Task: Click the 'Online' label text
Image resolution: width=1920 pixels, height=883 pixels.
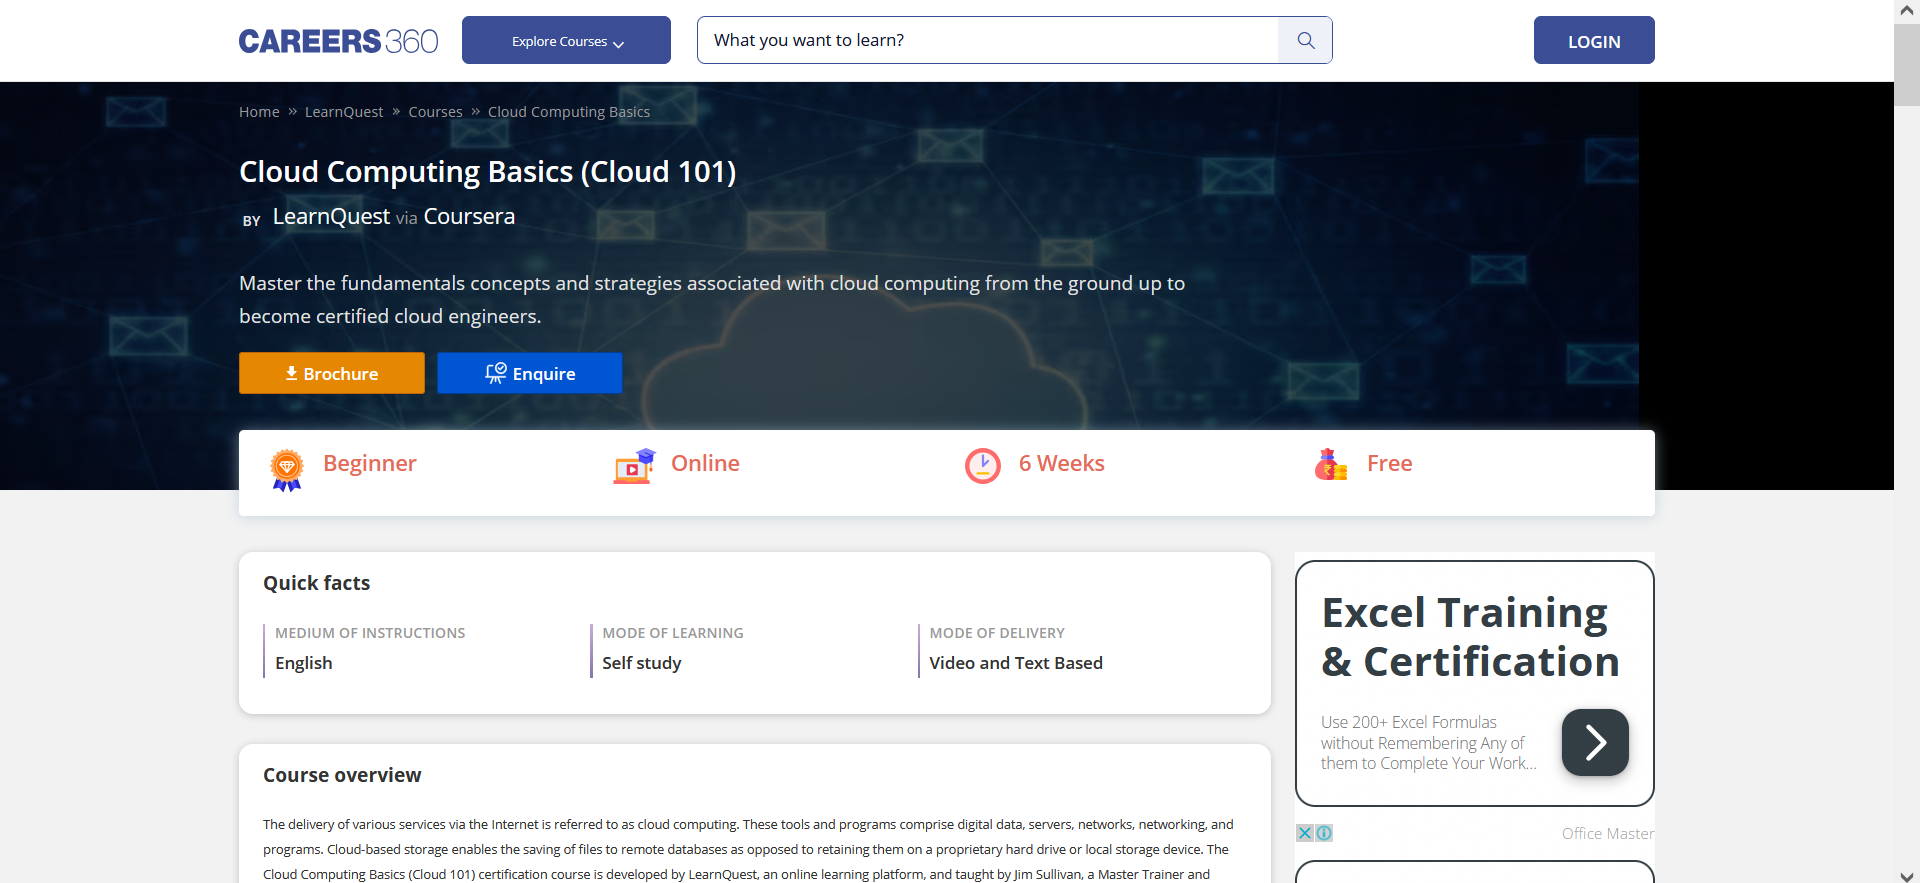Action: (x=705, y=463)
